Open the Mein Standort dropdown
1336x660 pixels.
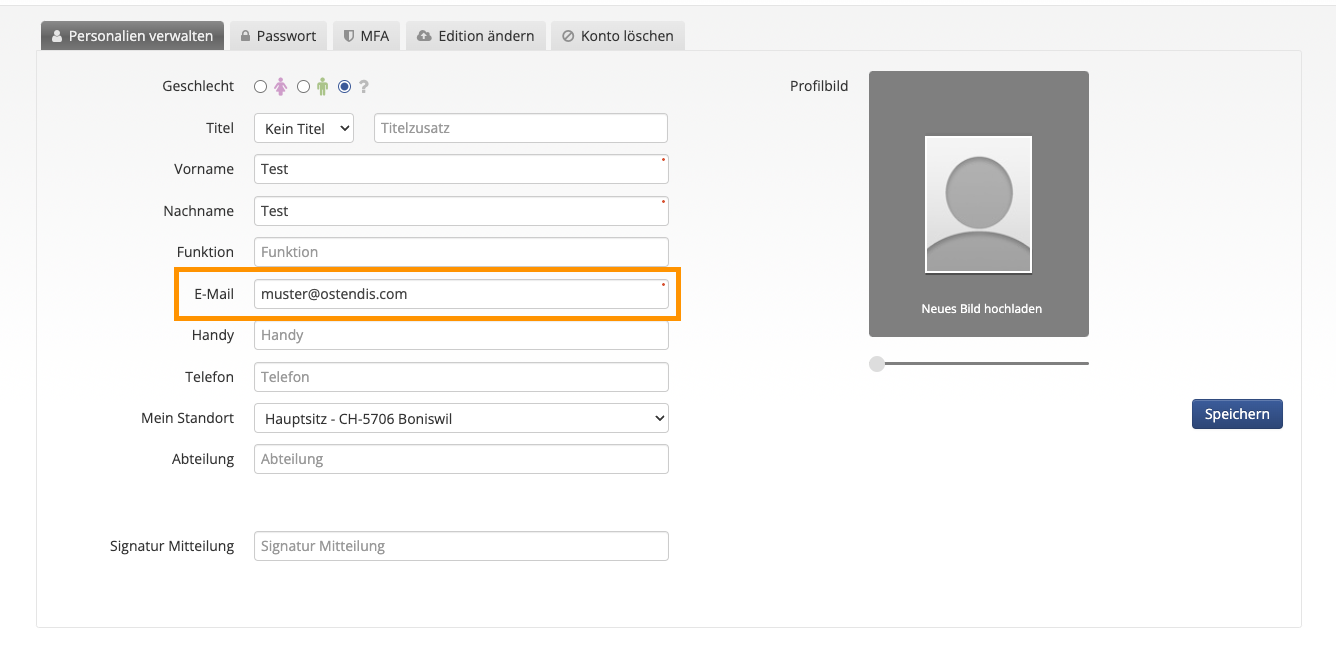click(x=461, y=418)
